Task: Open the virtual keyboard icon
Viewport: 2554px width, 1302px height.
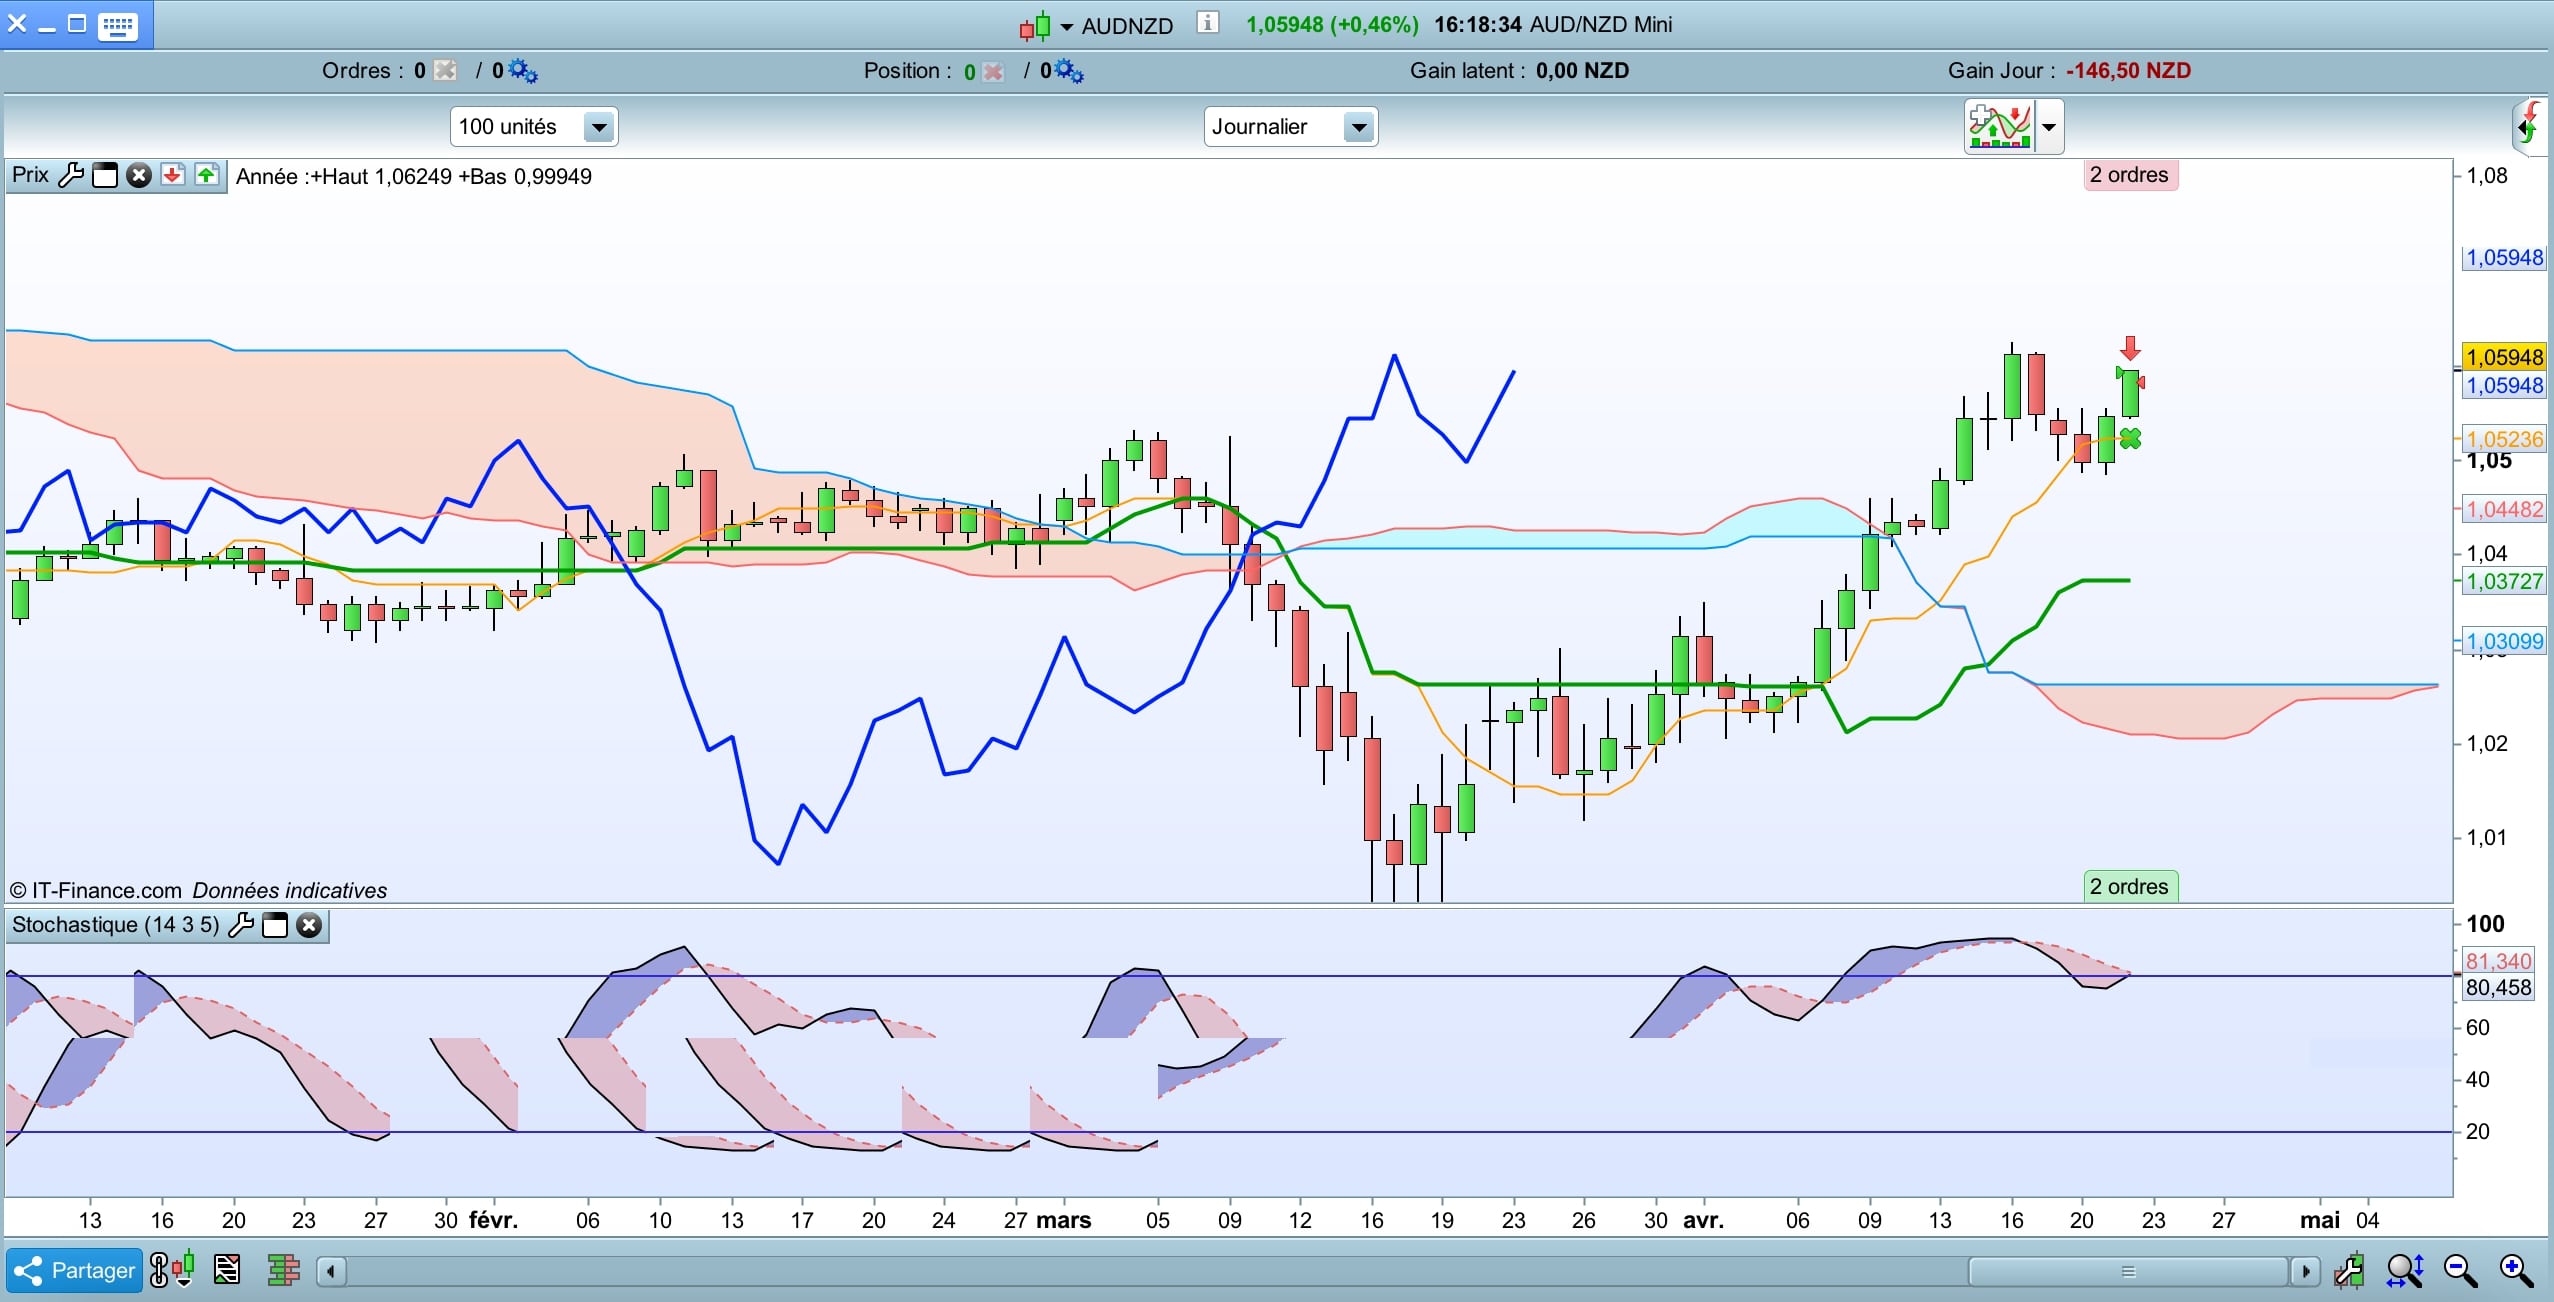Action: [x=118, y=25]
